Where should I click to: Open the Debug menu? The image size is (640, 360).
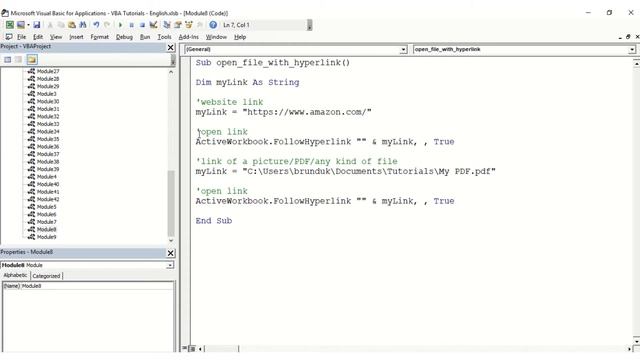pyautogui.click(x=124, y=37)
